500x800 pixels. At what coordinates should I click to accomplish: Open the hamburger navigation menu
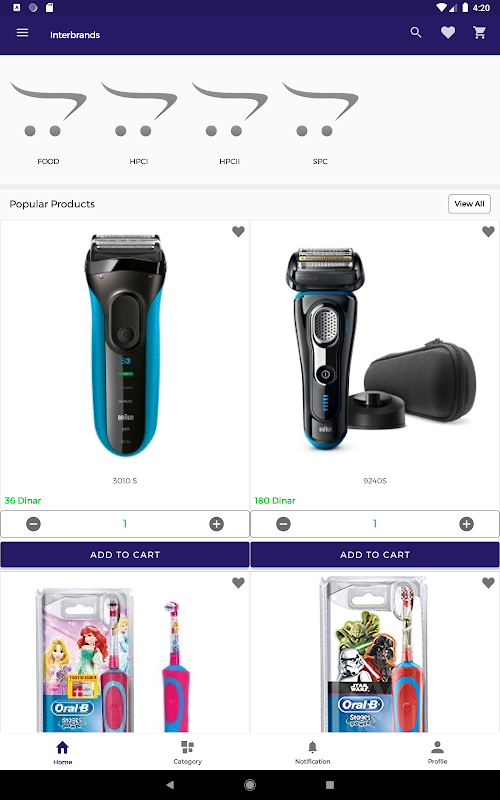(22, 33)
